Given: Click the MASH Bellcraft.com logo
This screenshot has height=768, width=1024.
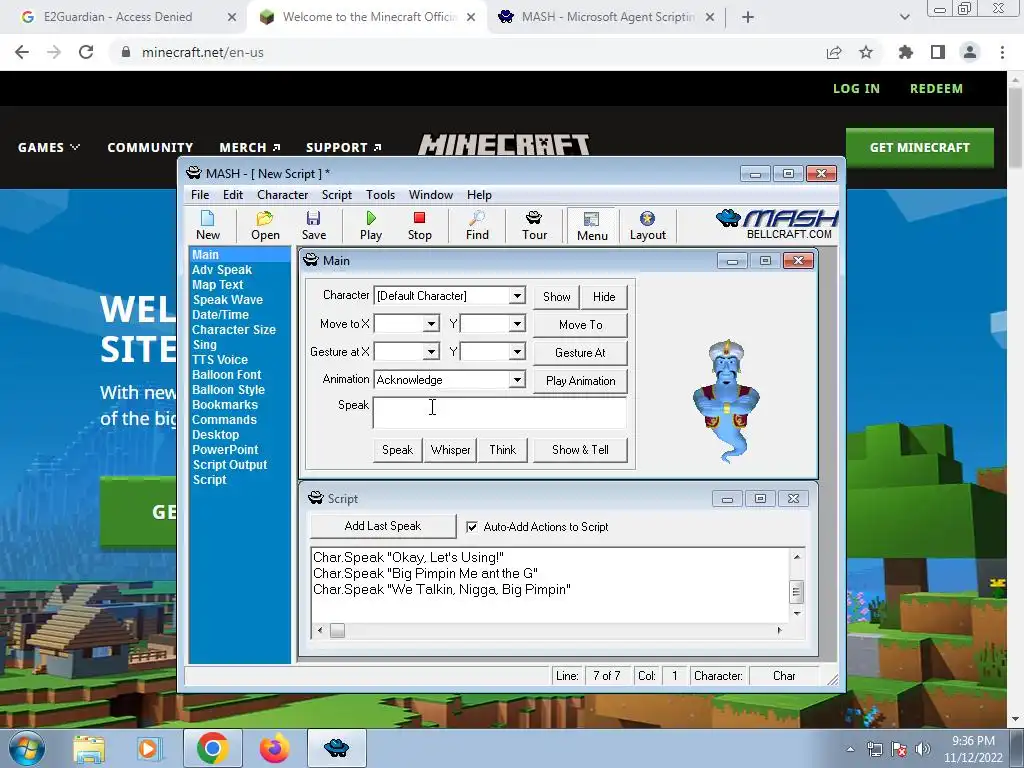Looking at the screenshot, I should pos(777,225).
